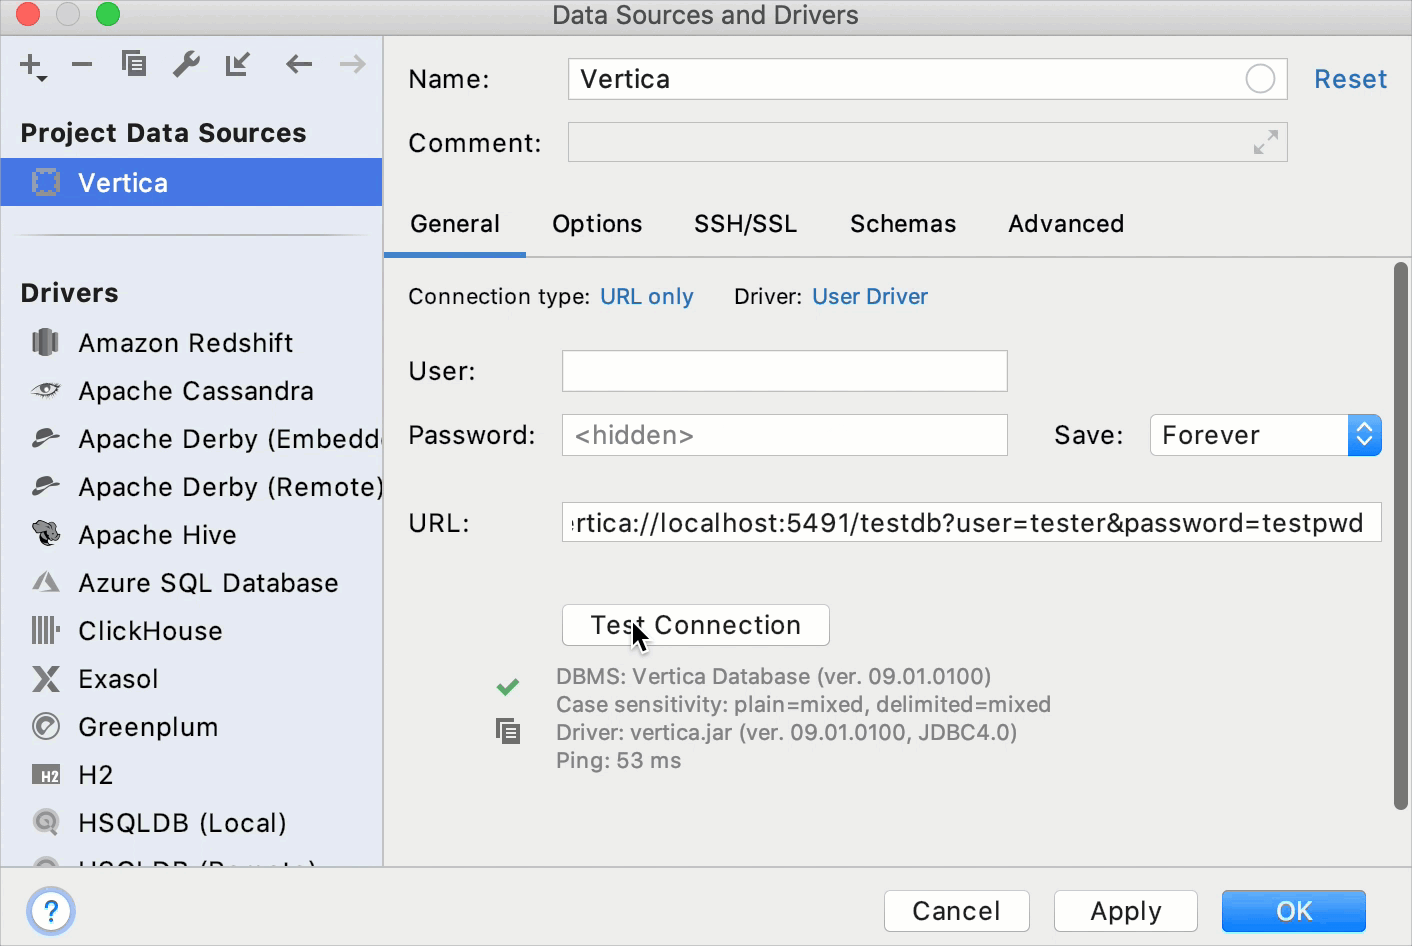Go back with the left arrow icon
This screenshot has height=946, width=1412.
(x=299, y=65)
